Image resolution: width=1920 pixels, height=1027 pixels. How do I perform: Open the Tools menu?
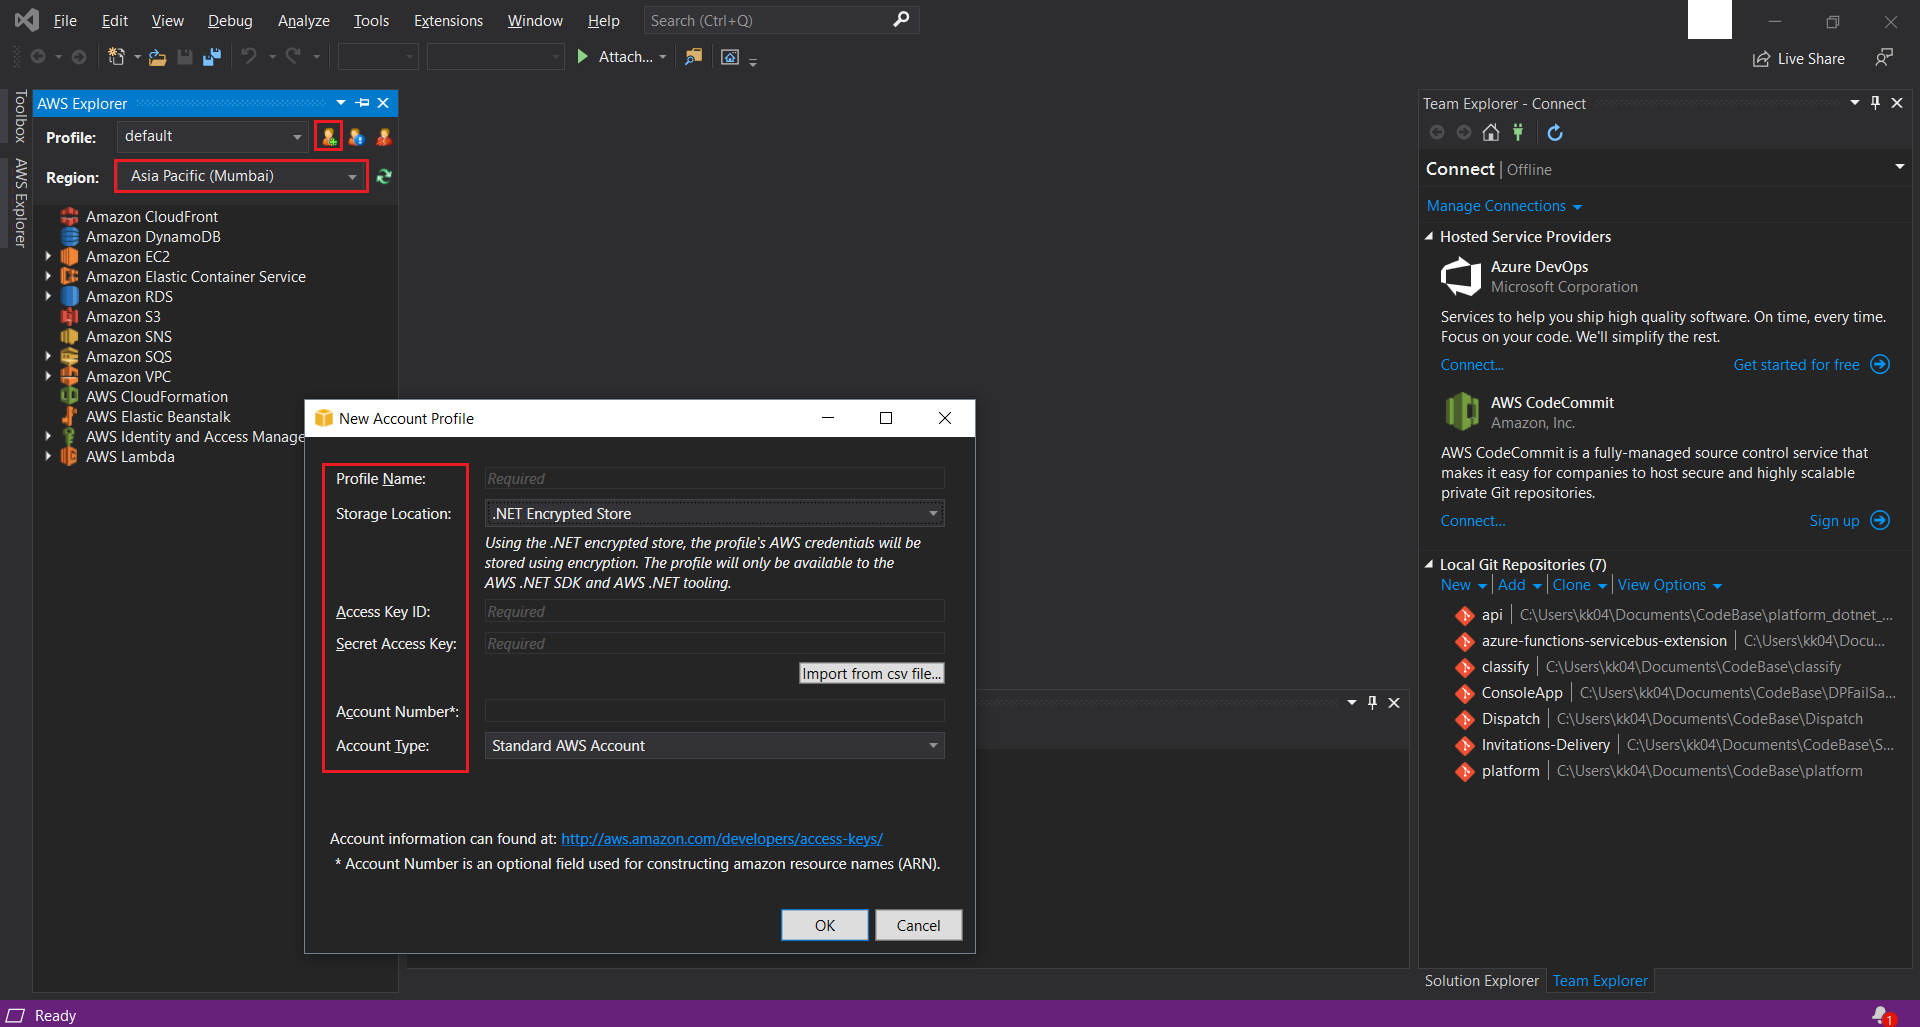371,21
